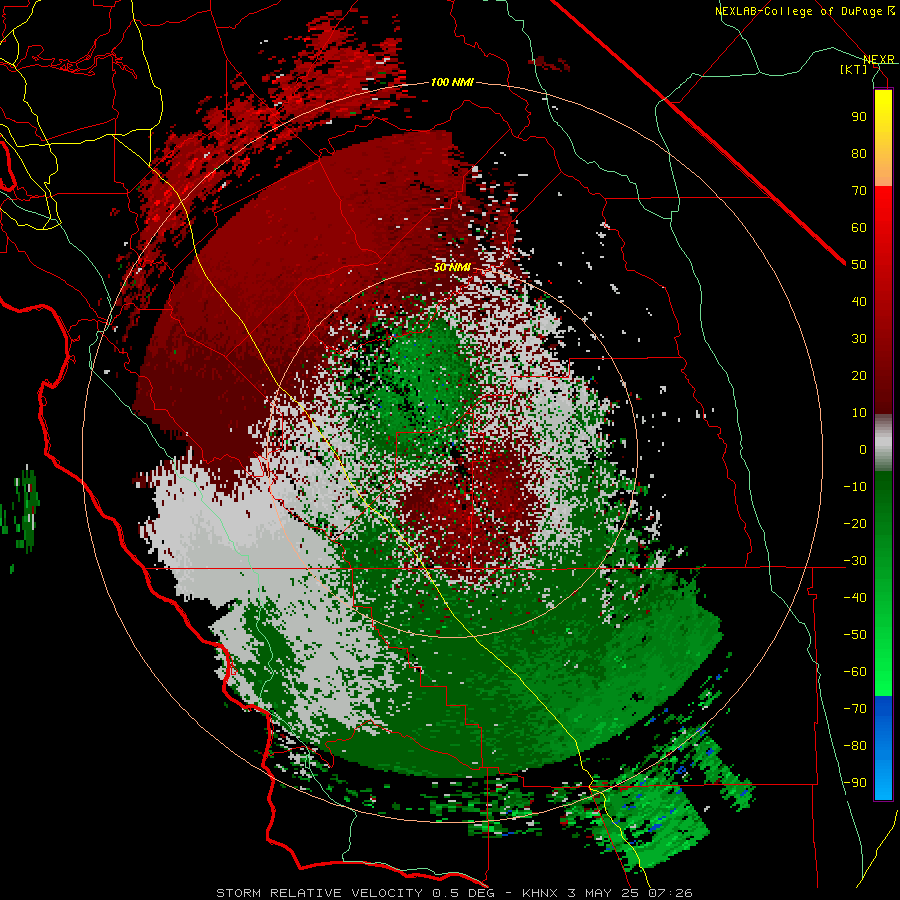This screenshot has height=900, width=900.
Task: Click the 50 NMI range ring label
Action: pyautogui.click(x=452, y=267)
